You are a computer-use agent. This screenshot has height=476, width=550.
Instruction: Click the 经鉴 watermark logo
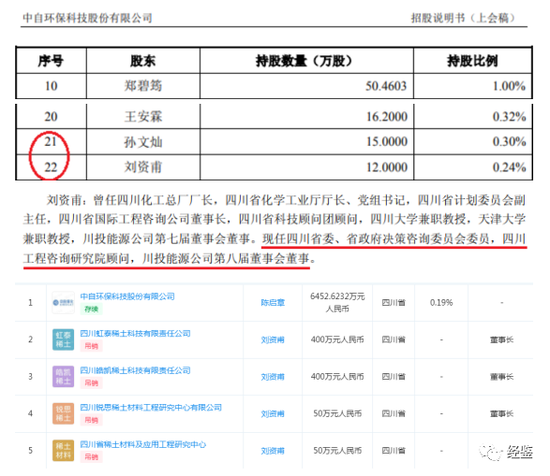tap(506, 452)
